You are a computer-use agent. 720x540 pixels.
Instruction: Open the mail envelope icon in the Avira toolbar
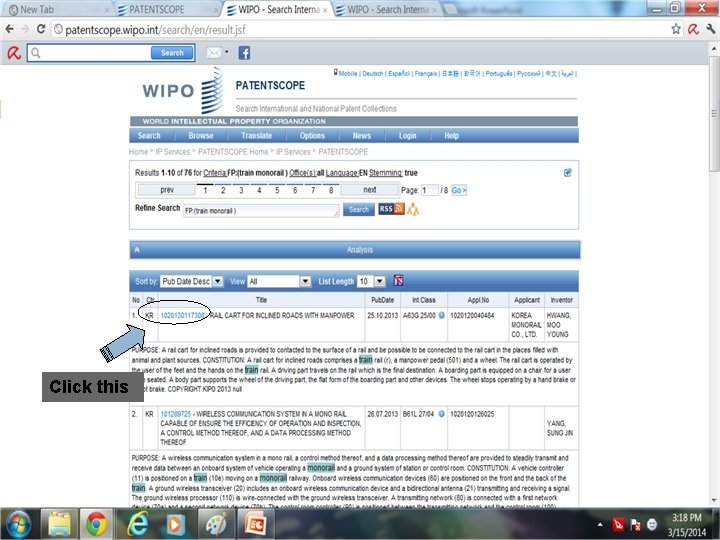(x=214, y=53)
